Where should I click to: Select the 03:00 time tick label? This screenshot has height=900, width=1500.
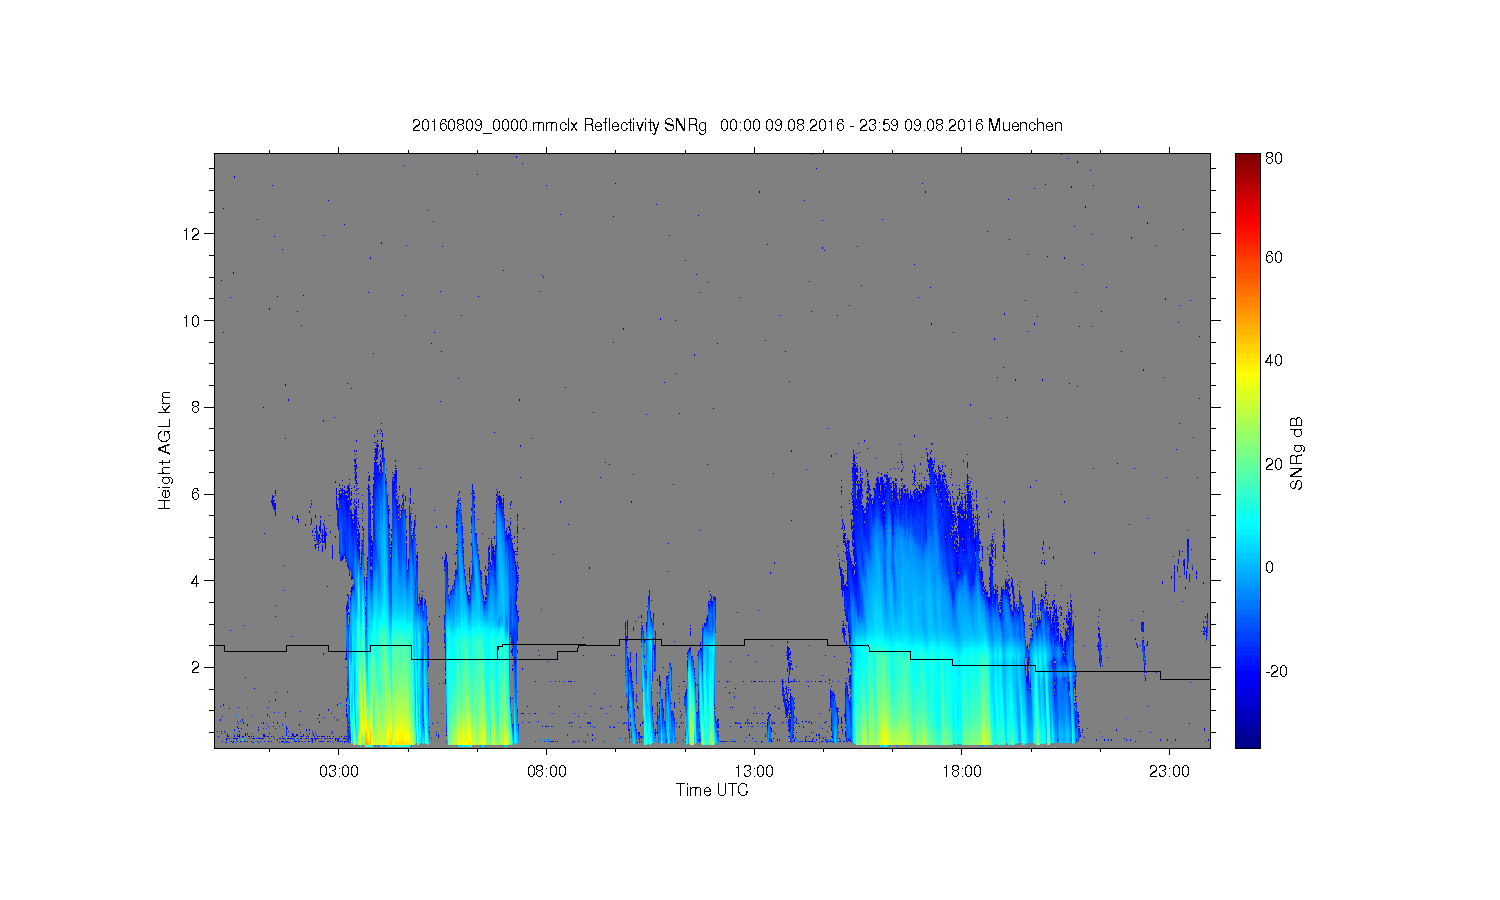pos(339,771)
